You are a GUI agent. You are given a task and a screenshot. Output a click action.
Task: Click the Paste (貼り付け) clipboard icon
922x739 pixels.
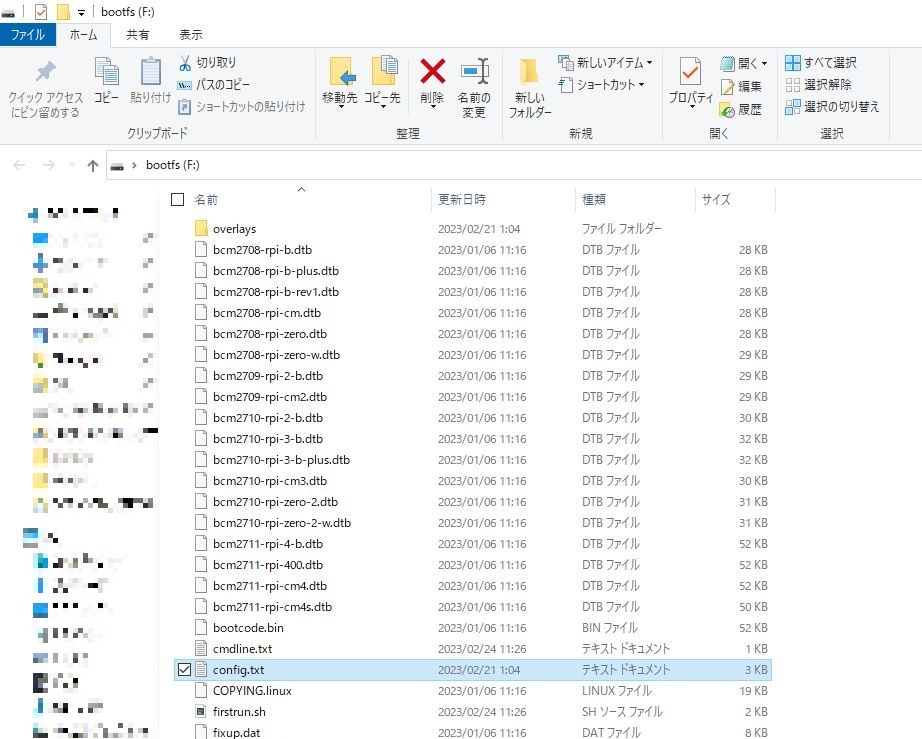tap(151, 72)
